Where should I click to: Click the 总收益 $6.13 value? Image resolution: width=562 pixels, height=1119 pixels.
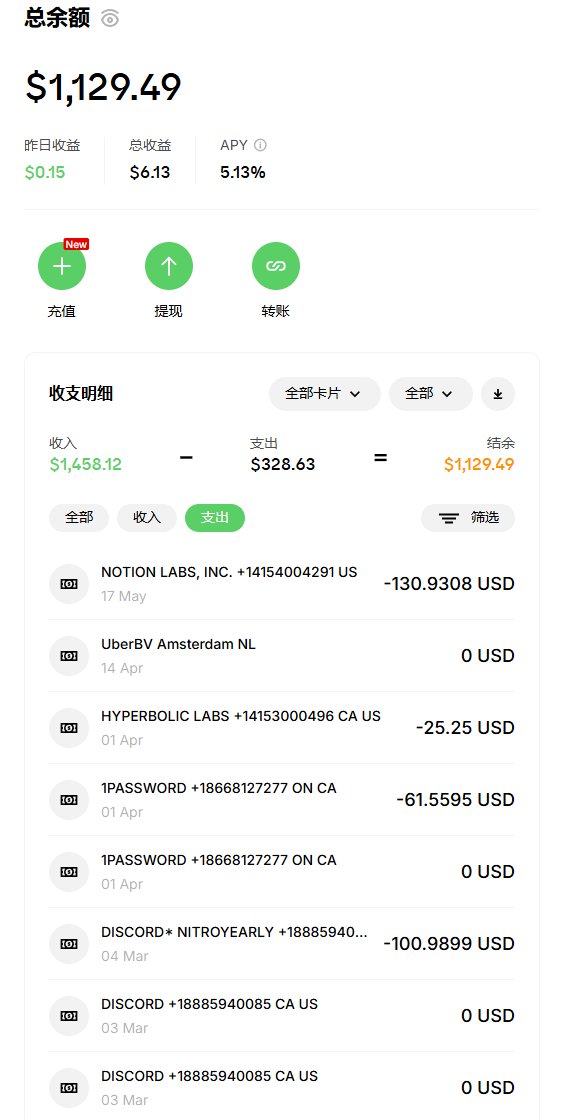[150, 172]
